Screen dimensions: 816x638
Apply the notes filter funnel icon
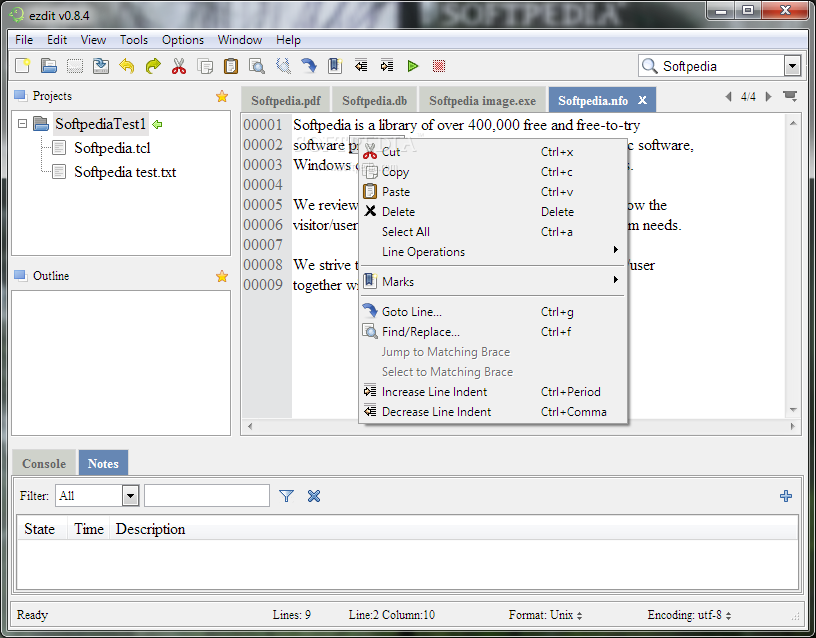(286, 496)
